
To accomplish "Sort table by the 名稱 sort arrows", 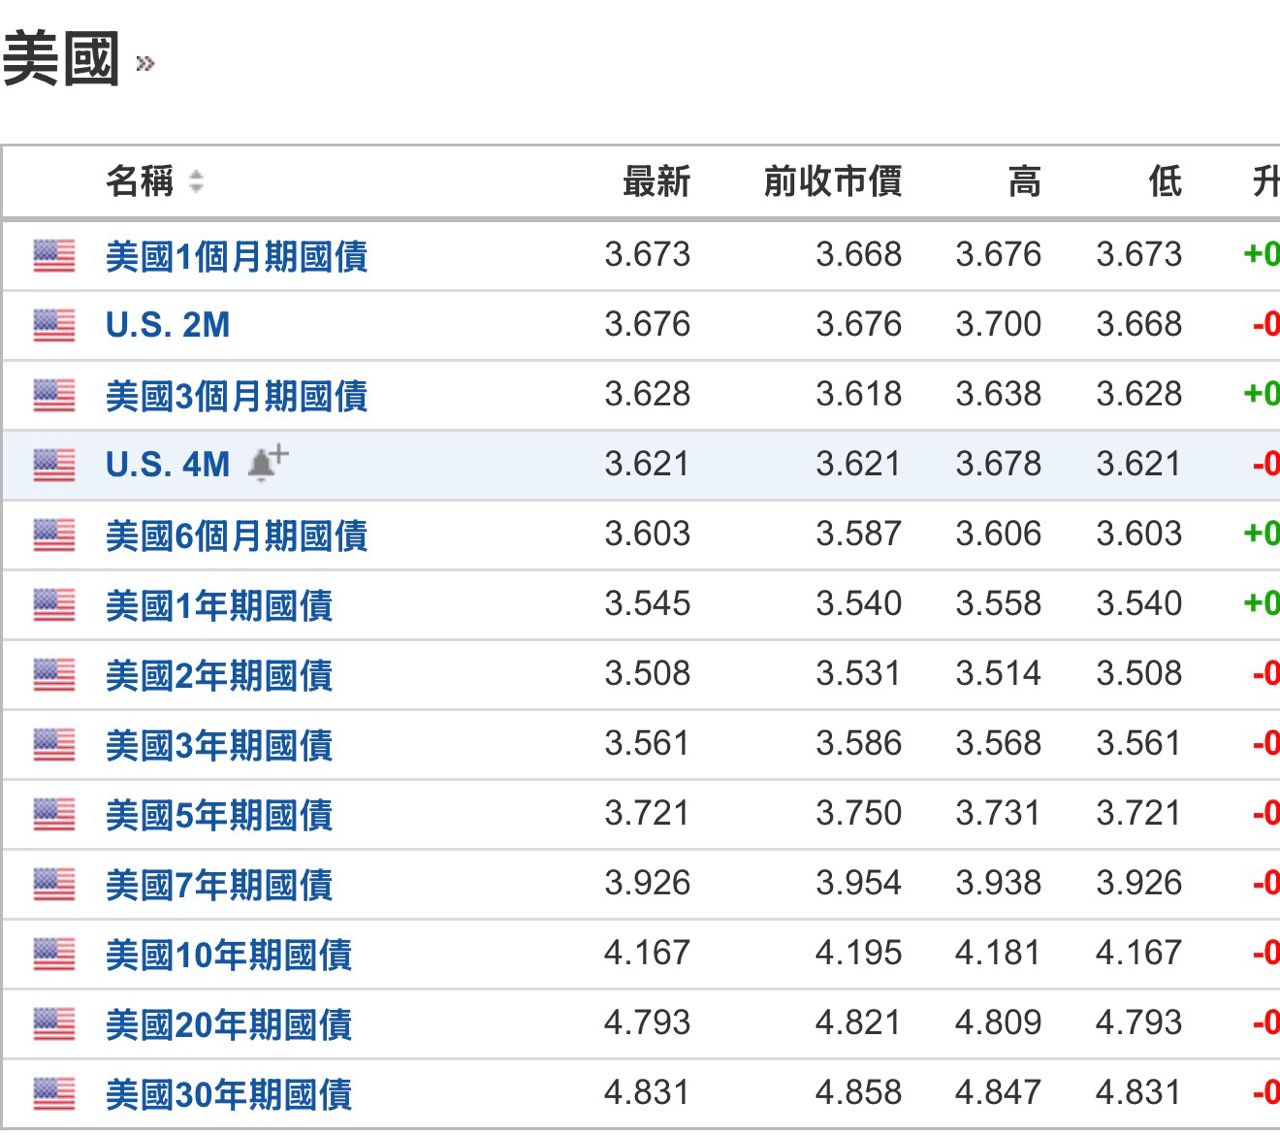I will tap(196, 182).
